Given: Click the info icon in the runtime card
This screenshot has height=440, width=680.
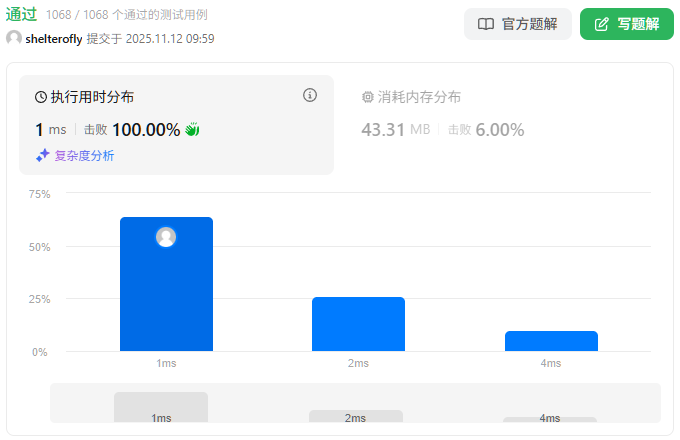Looking at the screenshot, I should (x=310, y=96).
